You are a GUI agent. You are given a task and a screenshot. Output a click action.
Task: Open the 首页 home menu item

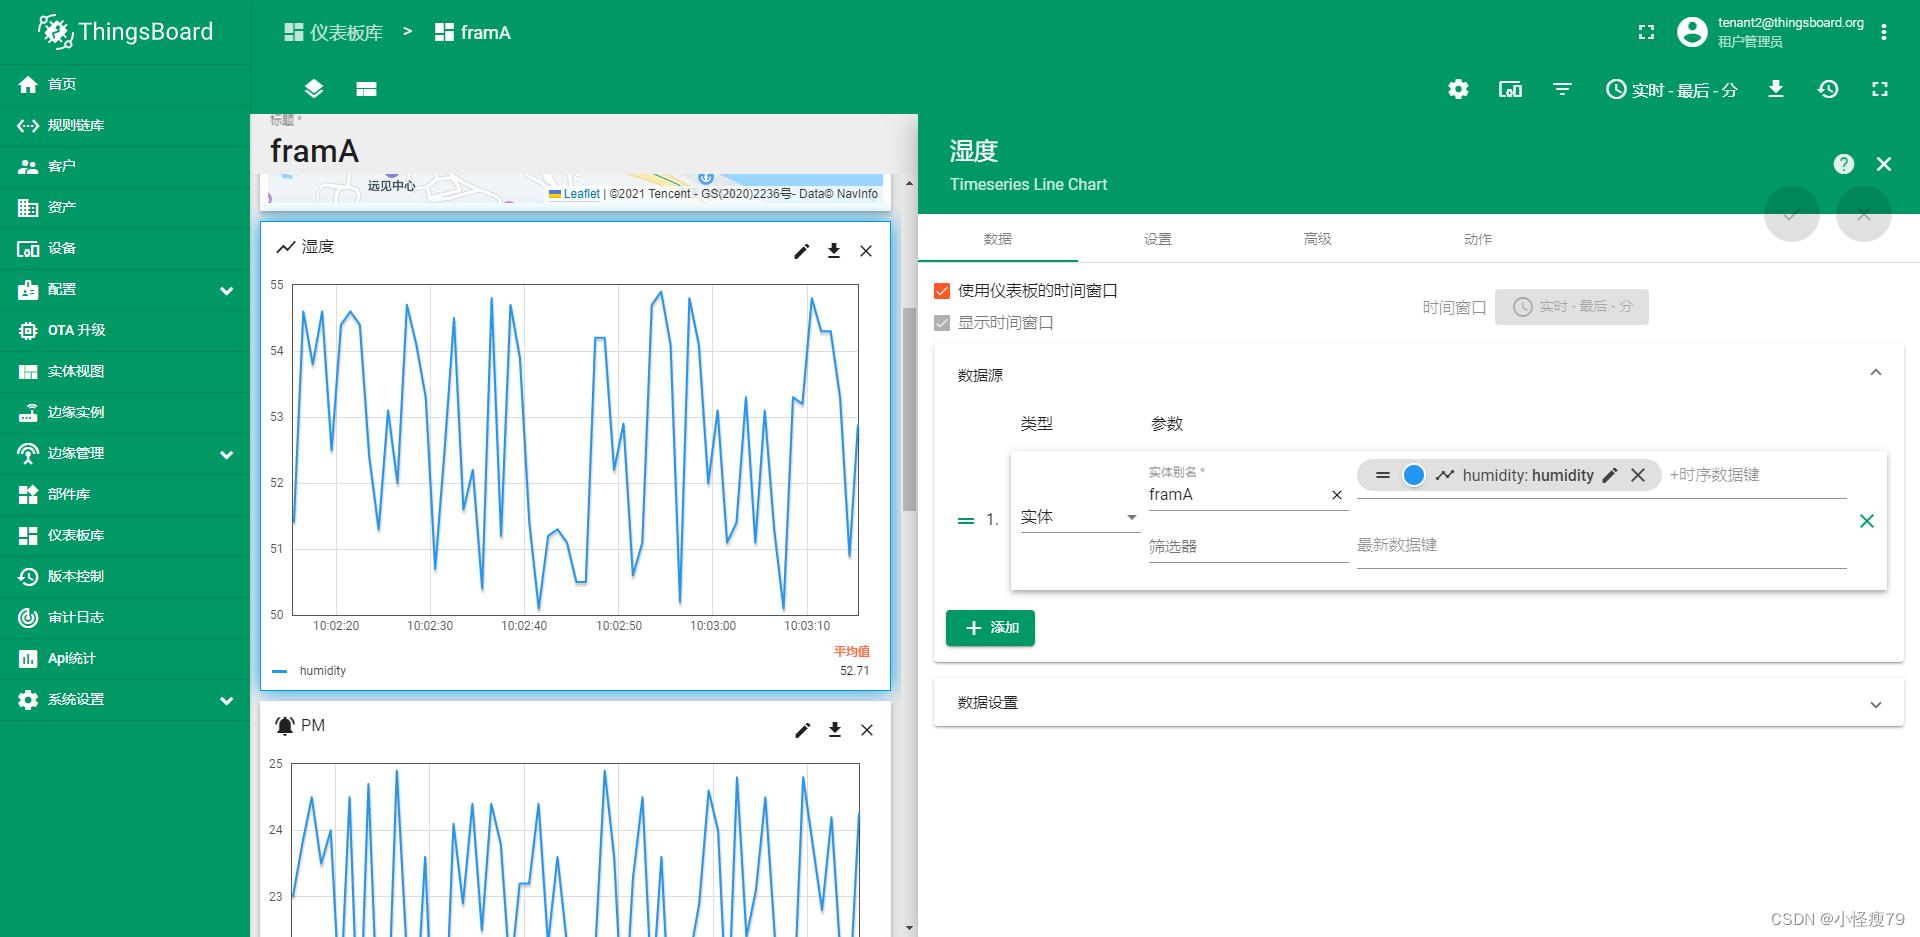(125, 84)
